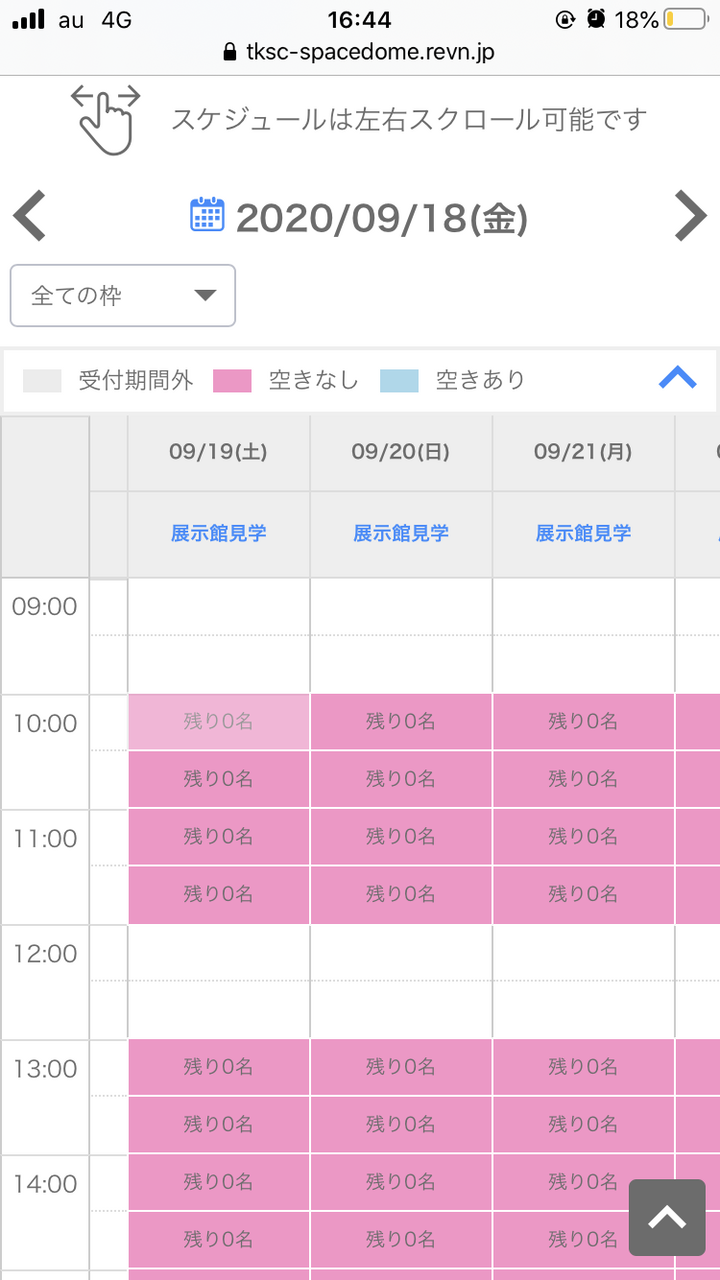Viewport: 720px width, 1280px height.
Task: Go to next date with right arrow
Action: (x=690, y=217)
